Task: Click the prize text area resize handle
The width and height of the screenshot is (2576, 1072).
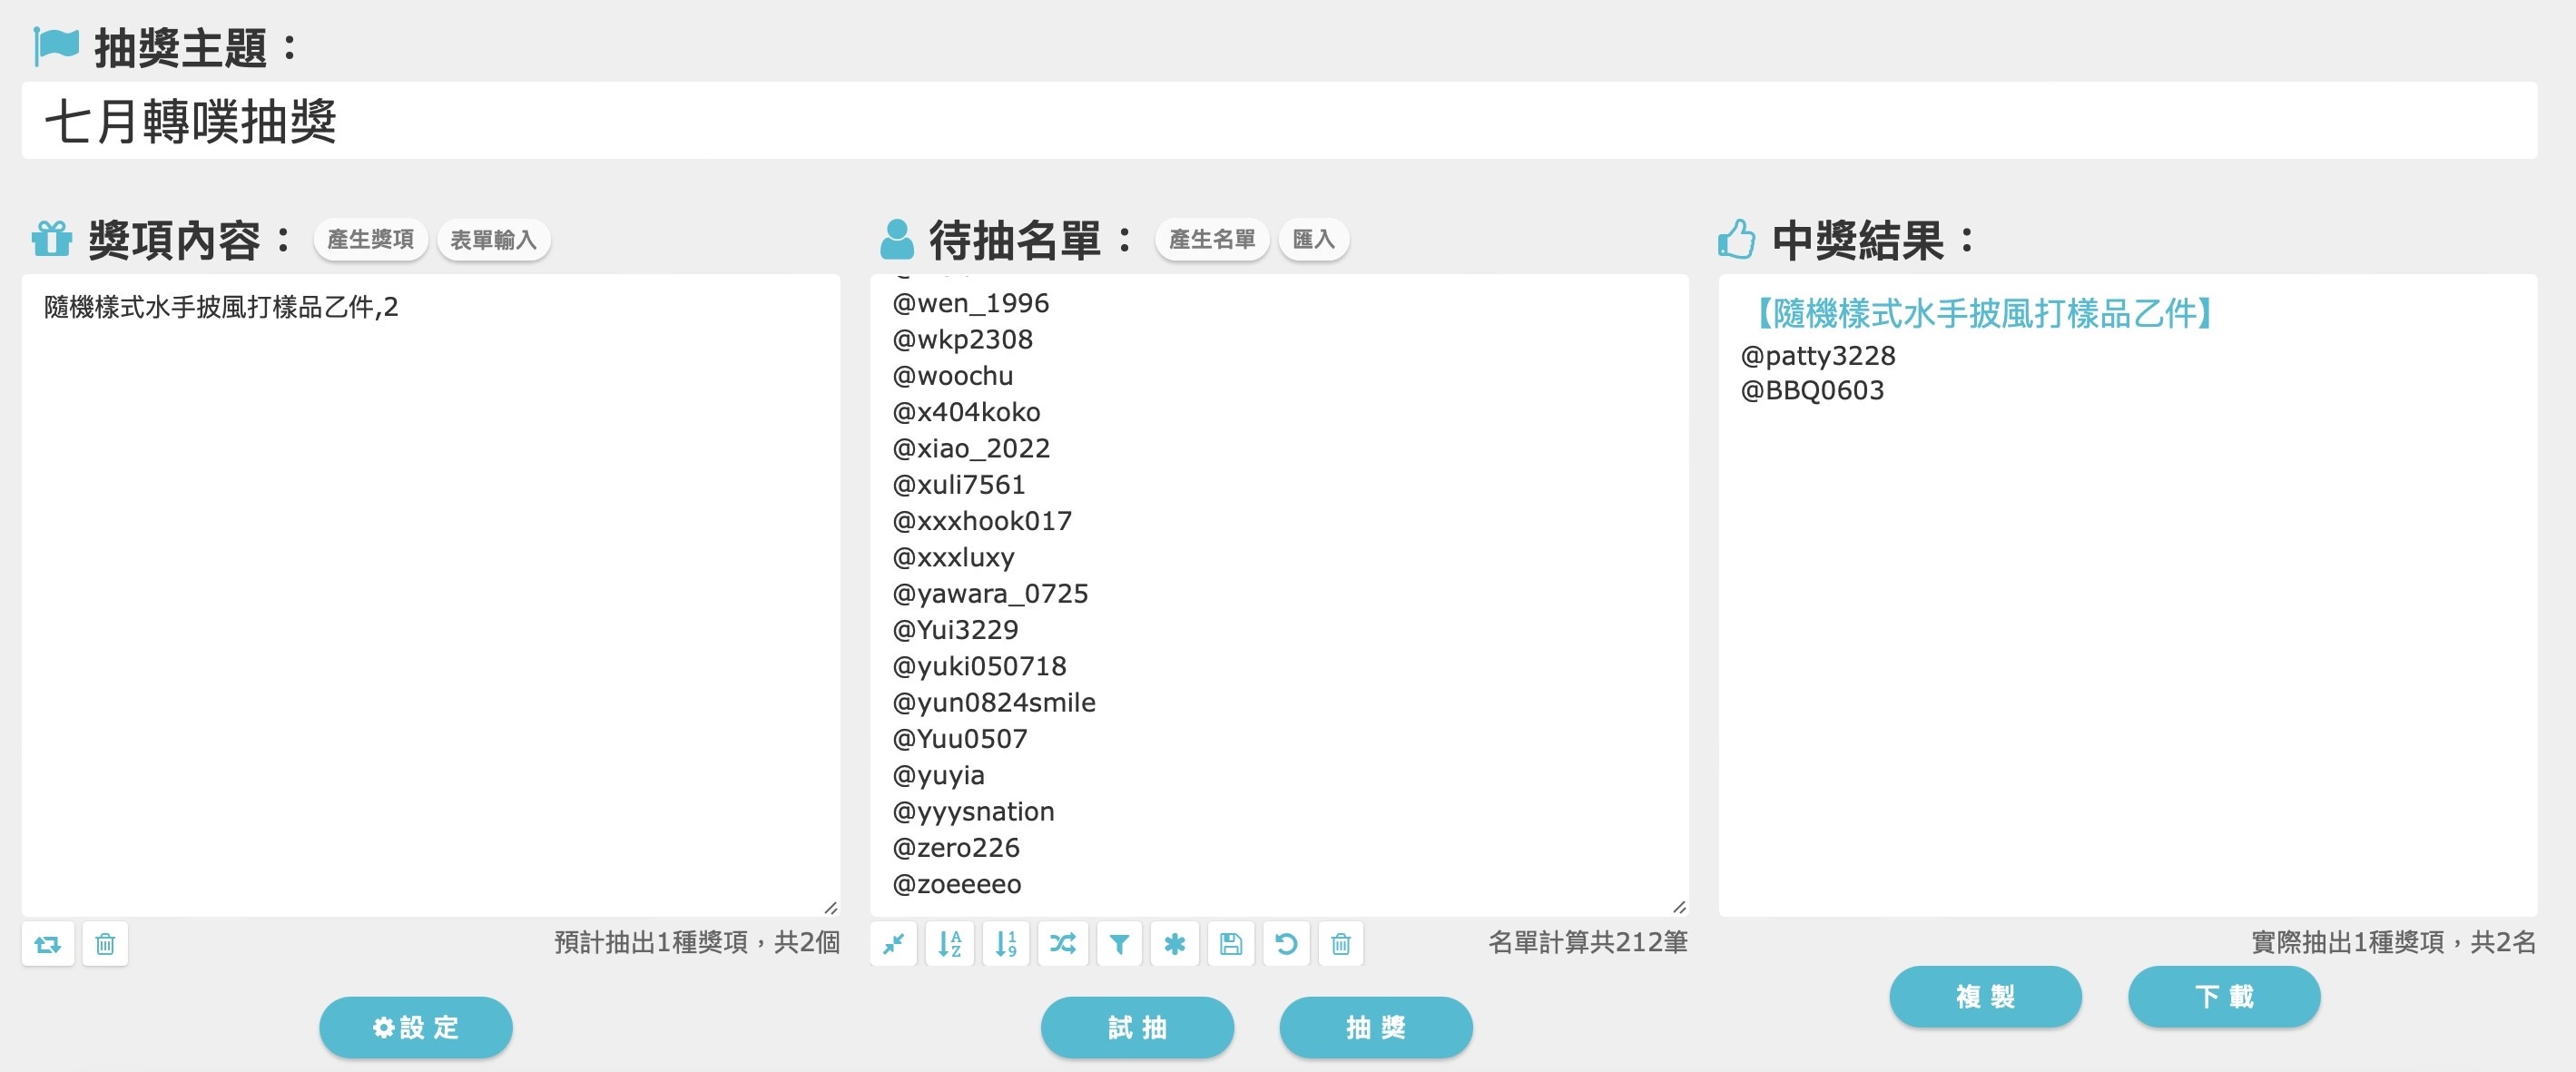Action: coord(831,907)
